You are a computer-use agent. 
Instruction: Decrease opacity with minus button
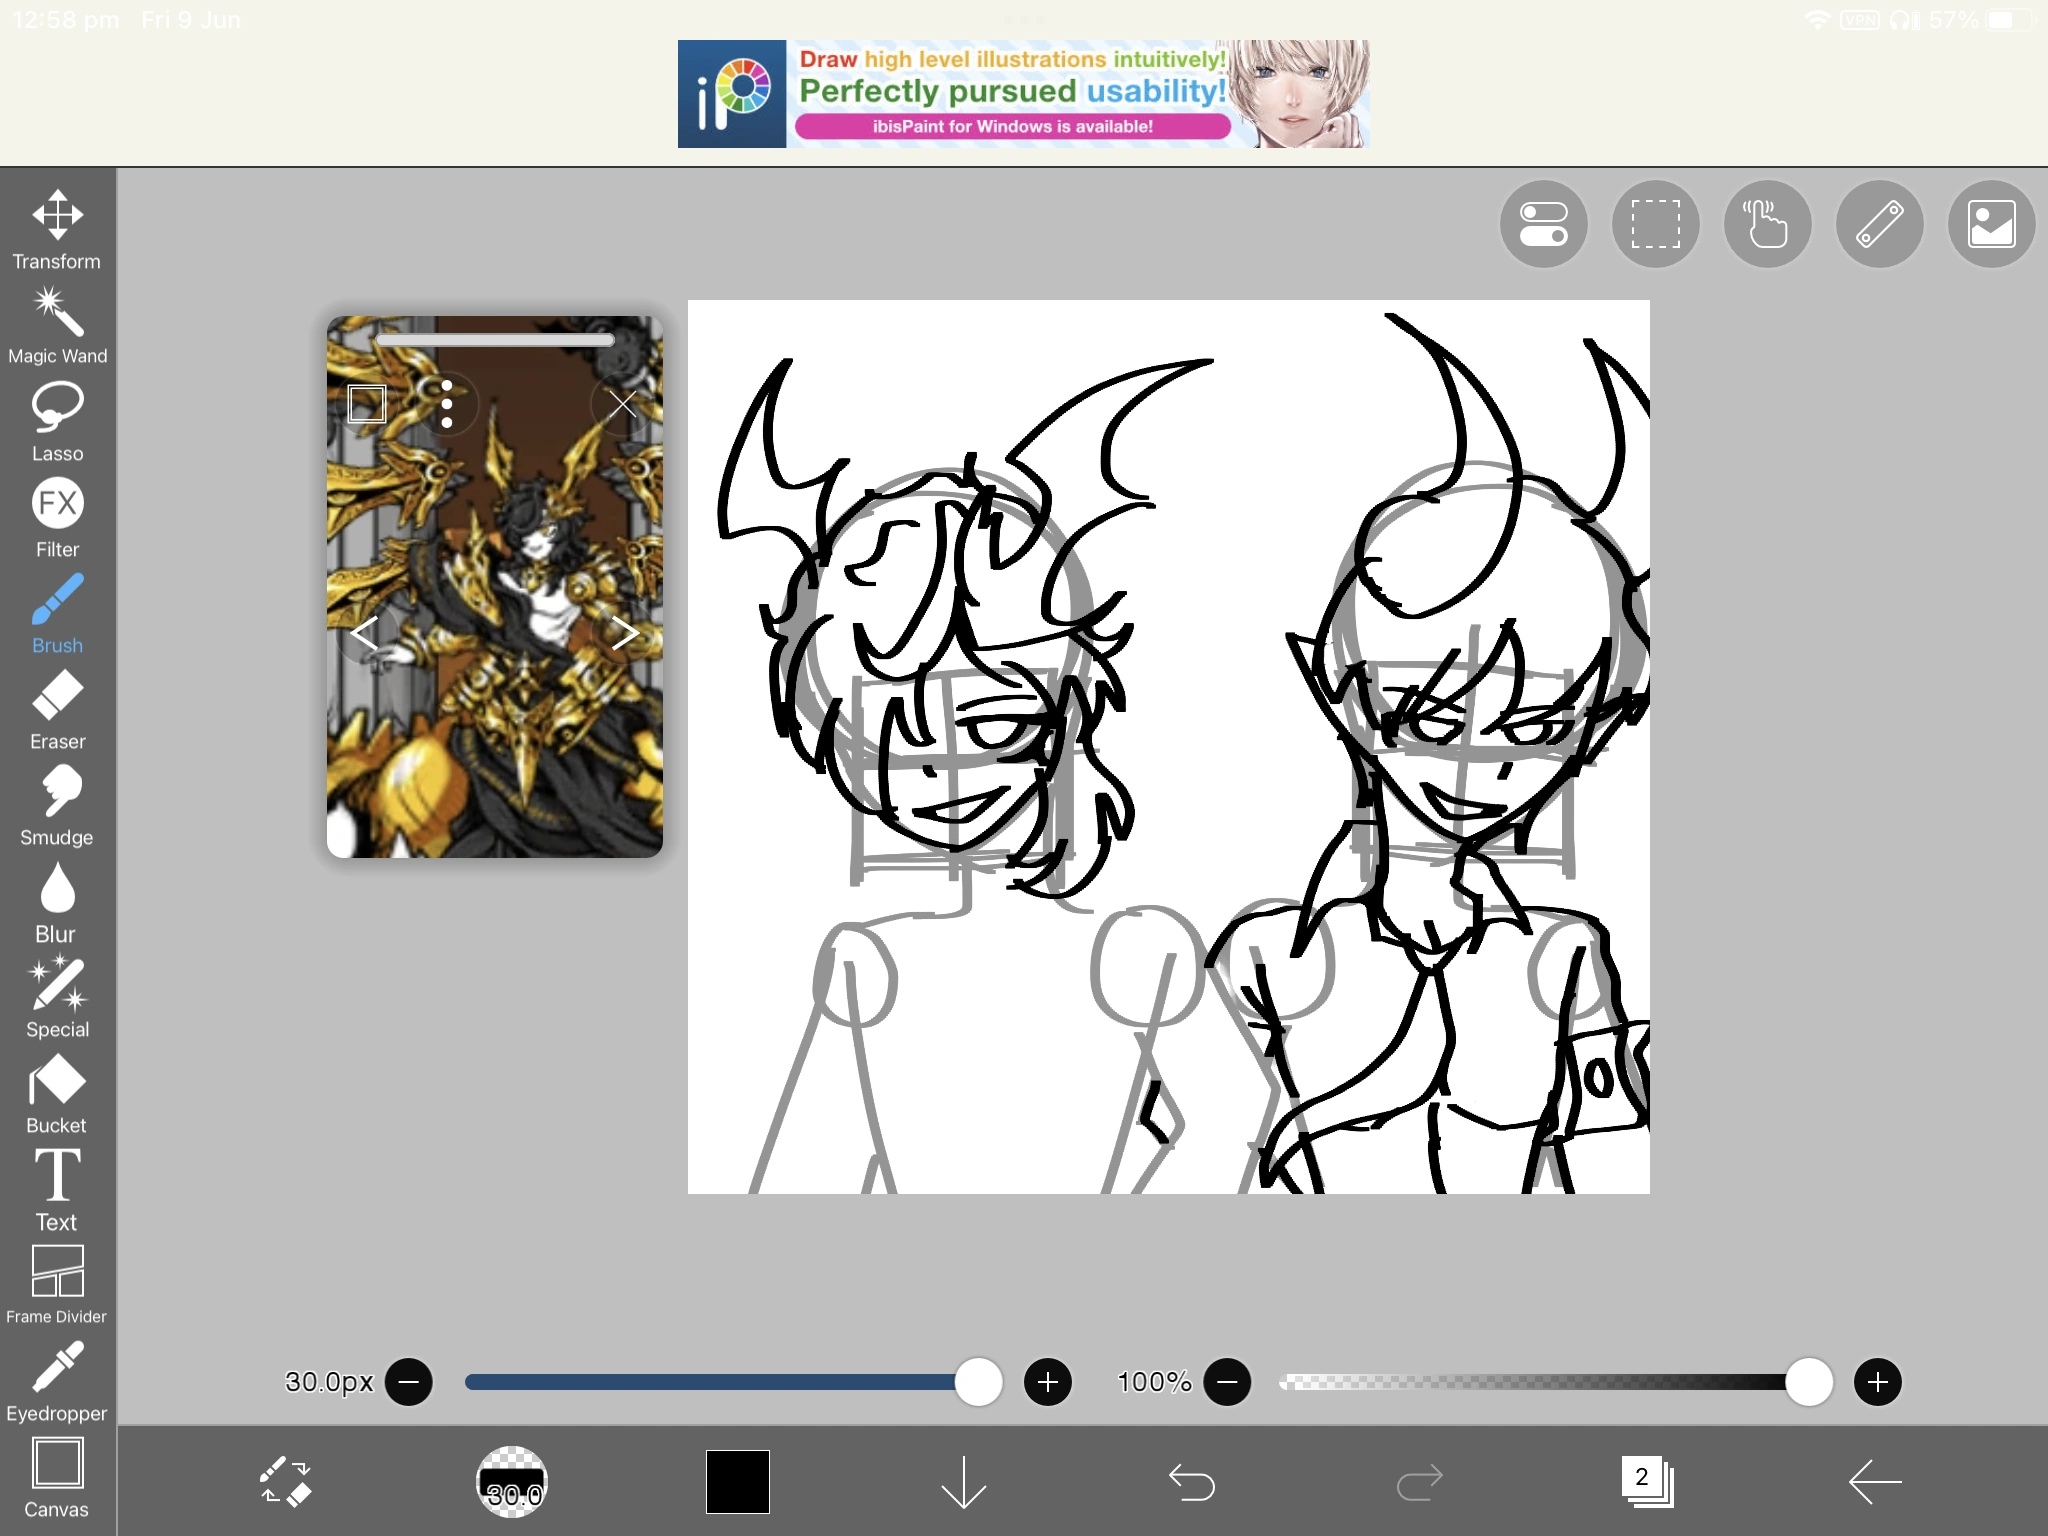coord(1227,1382)
